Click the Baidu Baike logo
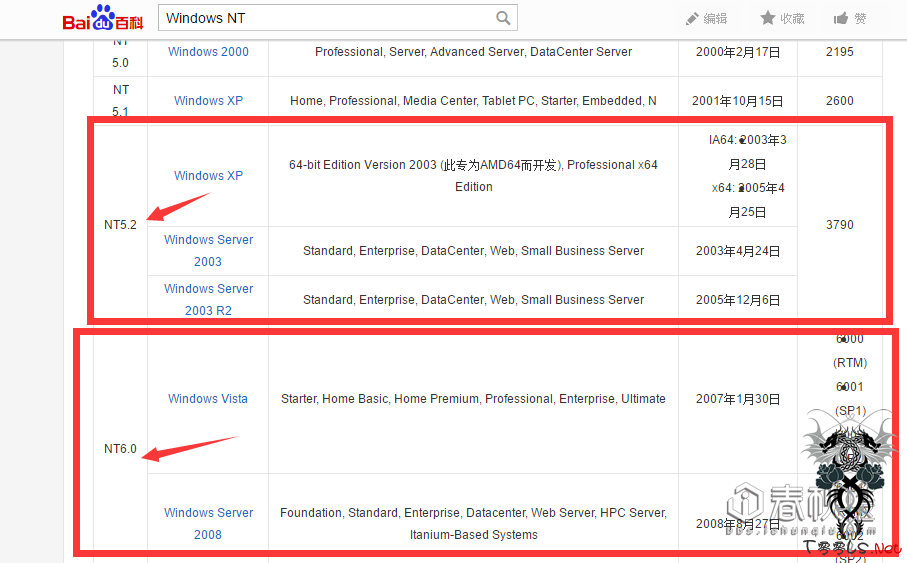Image resolution: width=907 pixels, height=563 pixels. (102, 18)
